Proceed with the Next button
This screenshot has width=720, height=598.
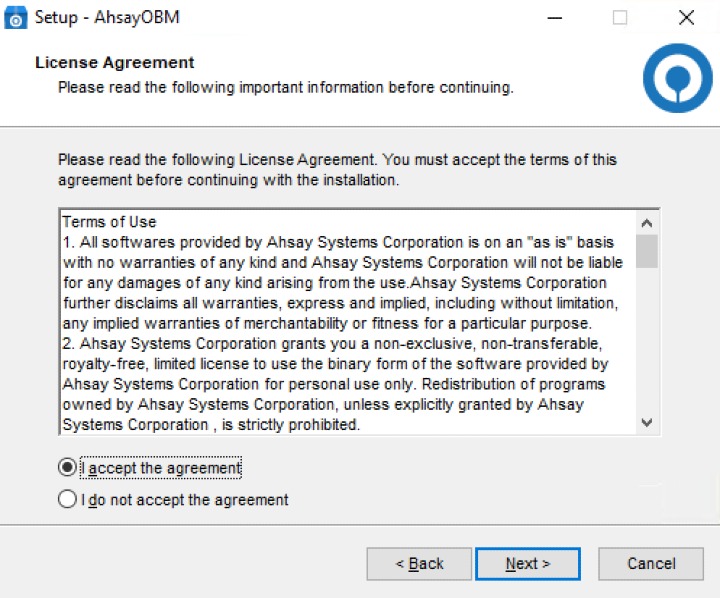click(527, 564)
